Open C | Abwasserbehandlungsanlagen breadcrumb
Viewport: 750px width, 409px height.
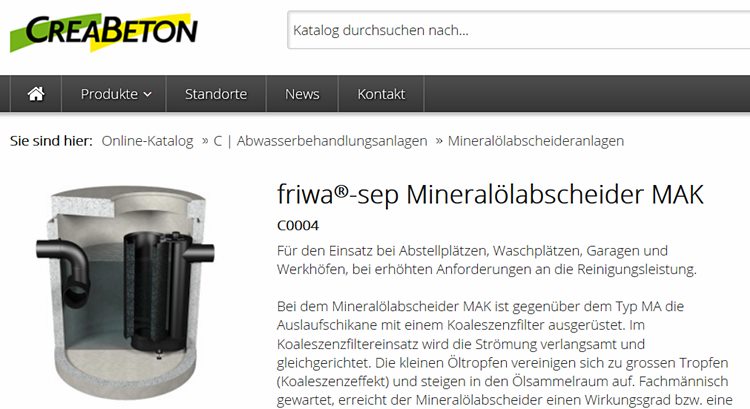tap(320, 141)
